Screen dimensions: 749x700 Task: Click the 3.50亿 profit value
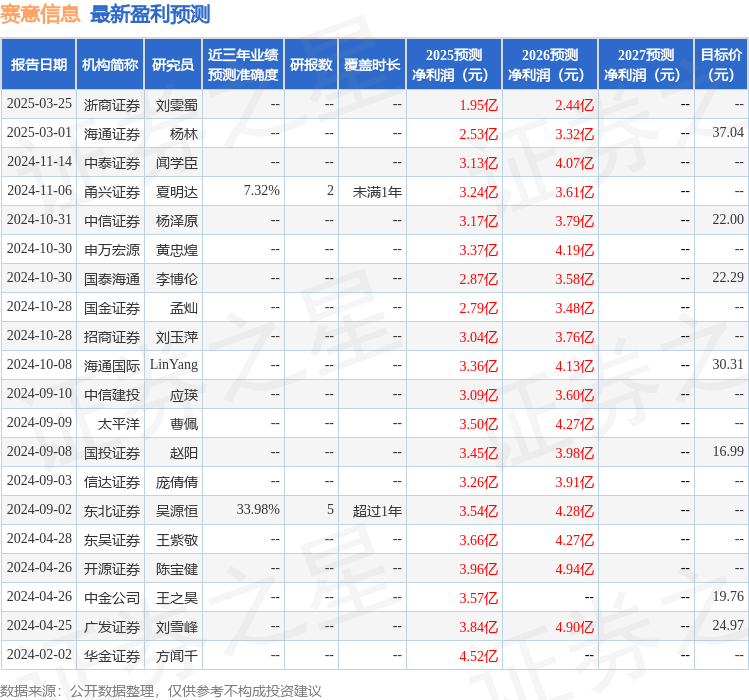[479, 424]
